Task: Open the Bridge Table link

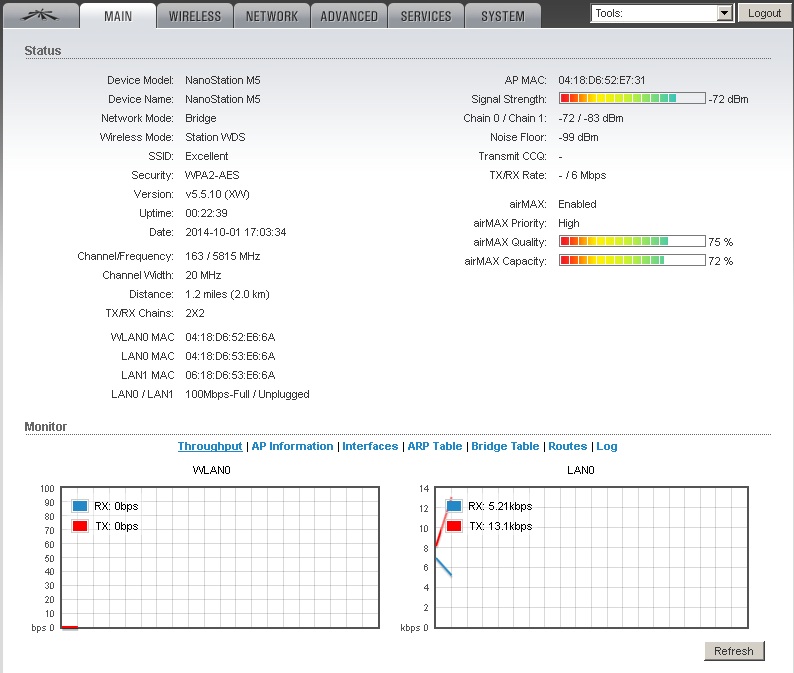Action: (505, 446)
